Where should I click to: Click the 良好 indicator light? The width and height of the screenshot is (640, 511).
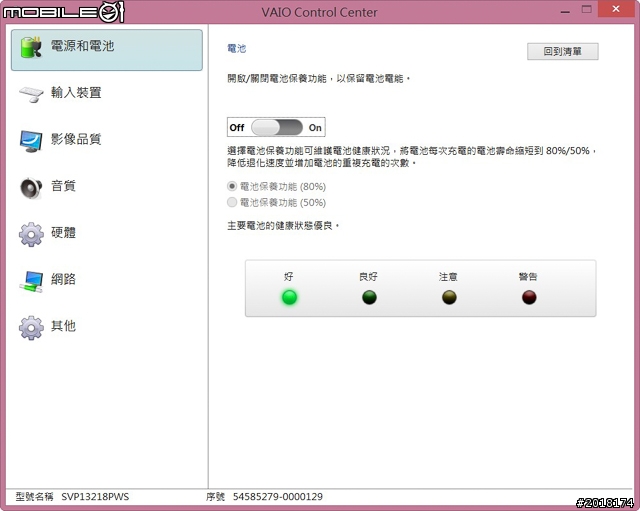click(x=369, y=297)
